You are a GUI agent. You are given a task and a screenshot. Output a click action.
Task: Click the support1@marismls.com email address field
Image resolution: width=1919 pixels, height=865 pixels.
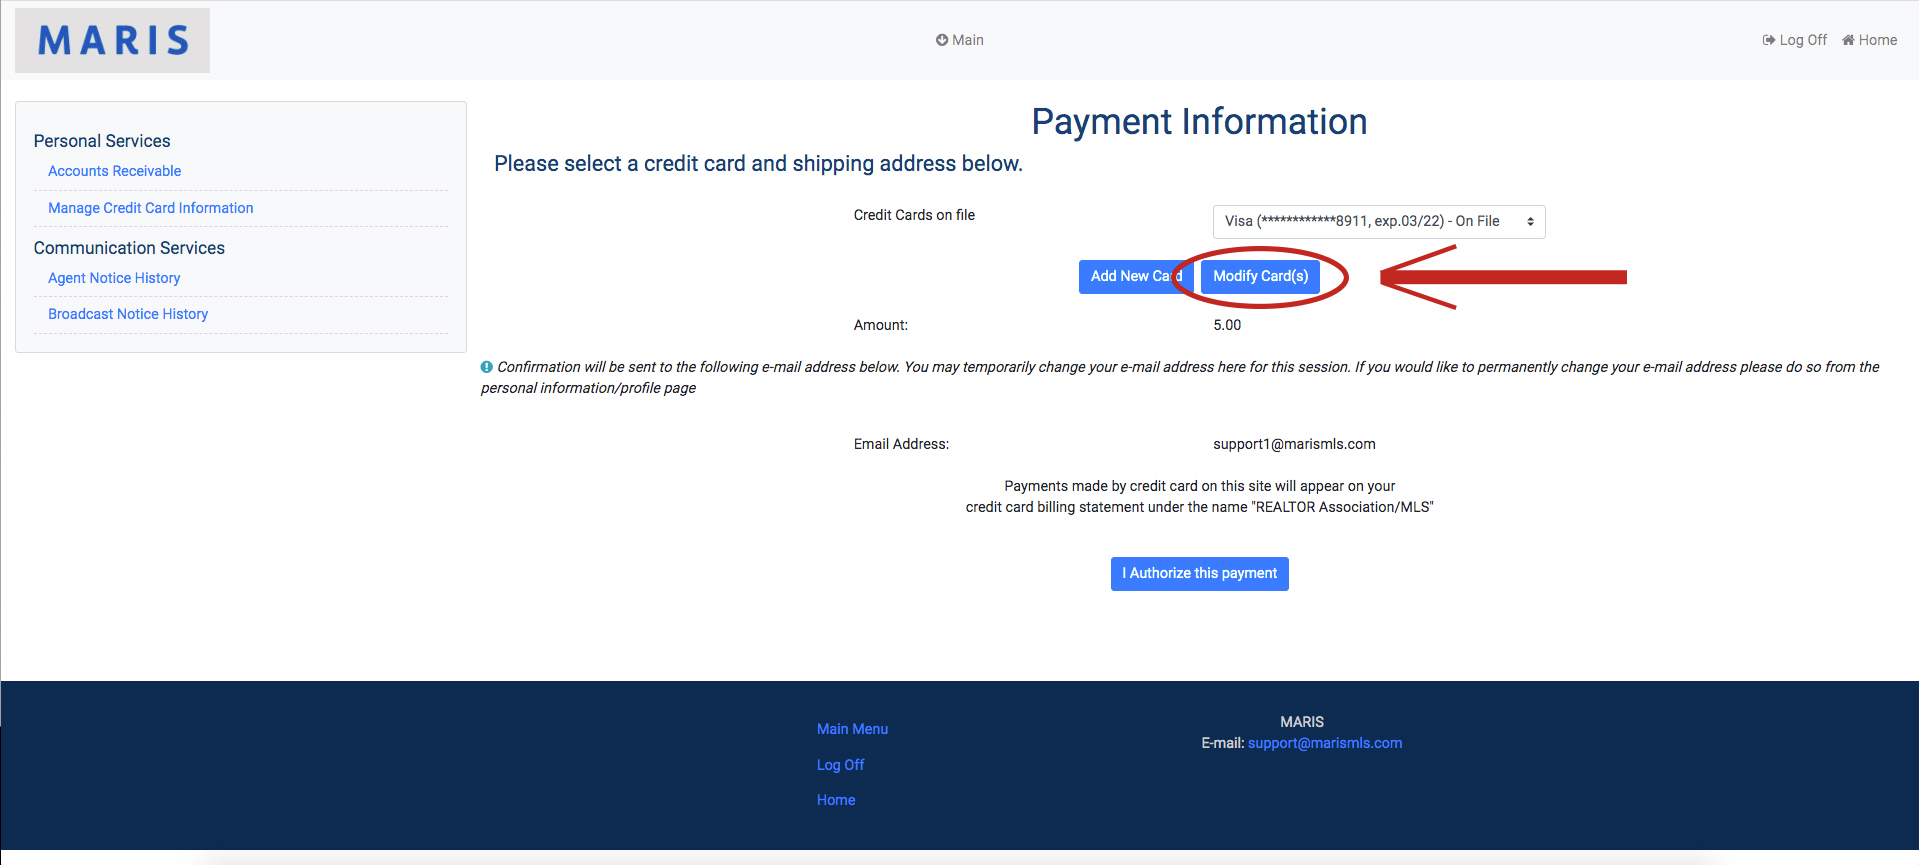pyautogui.click(x=1294, y=444)
